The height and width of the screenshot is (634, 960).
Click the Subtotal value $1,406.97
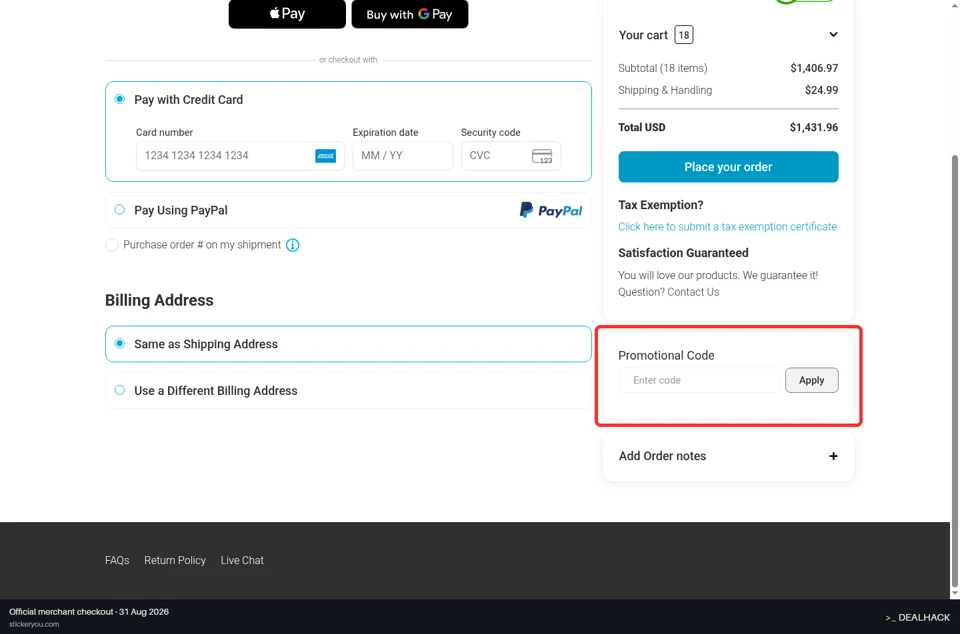814,68
